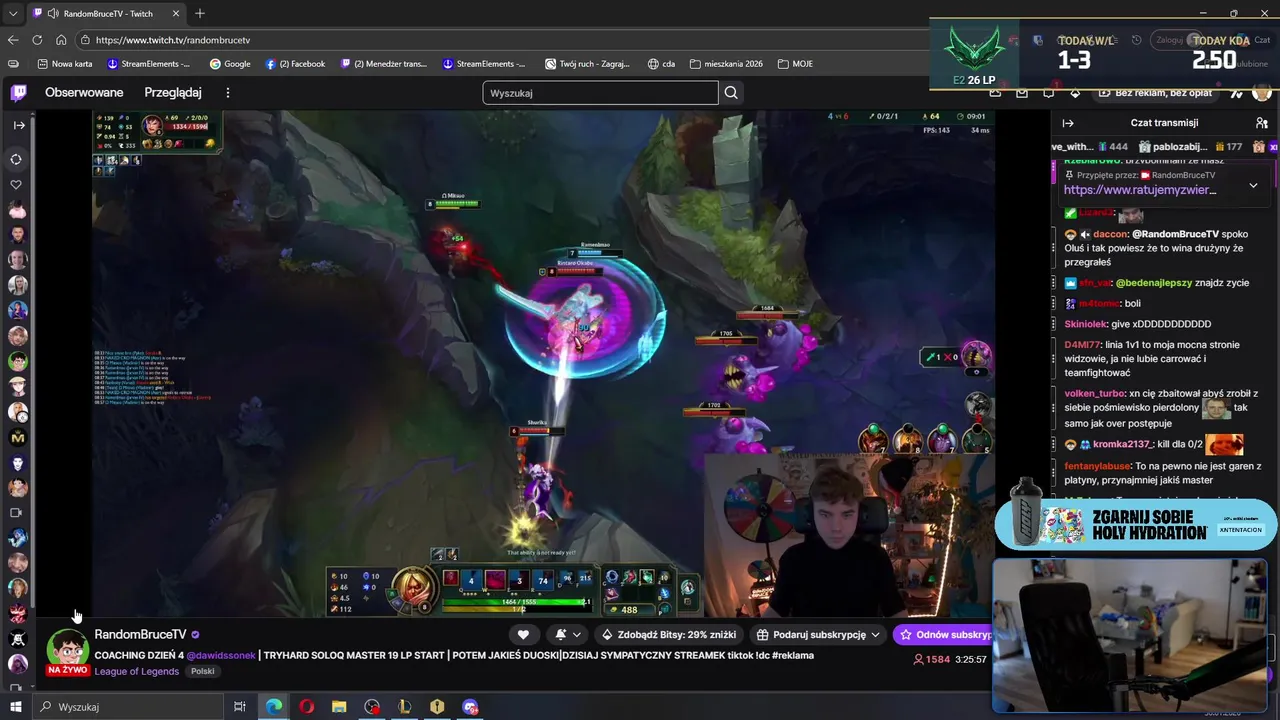Click username daccon in chat
1280x720 pixels.
1110,234
